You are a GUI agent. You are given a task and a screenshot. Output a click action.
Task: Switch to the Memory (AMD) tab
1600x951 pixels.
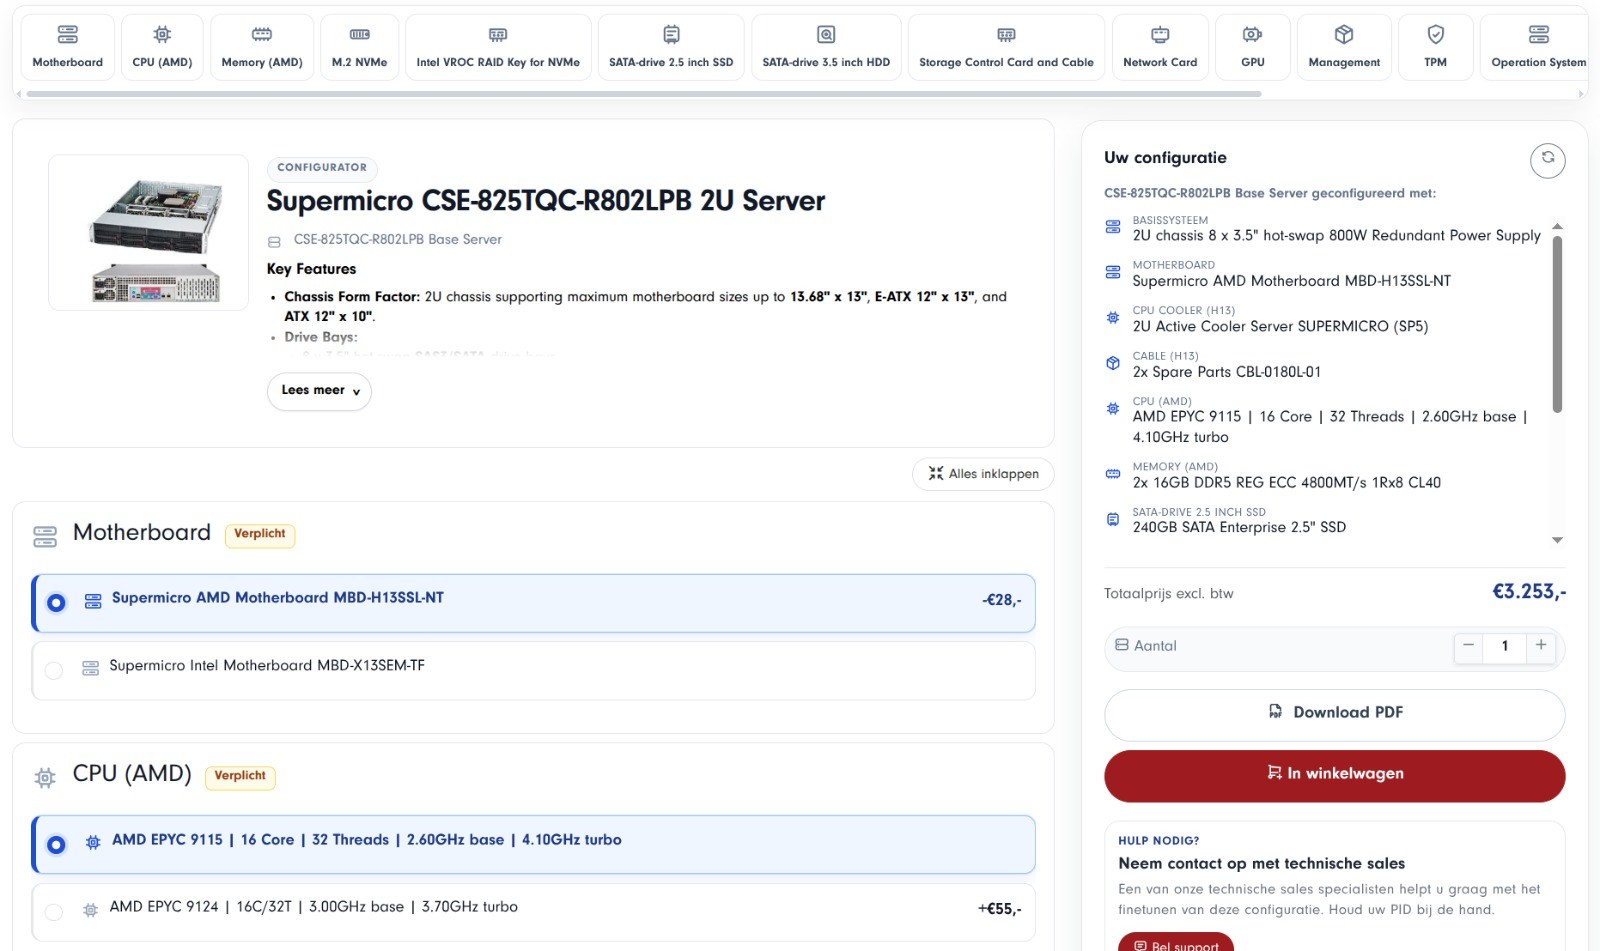click(262, 47)
